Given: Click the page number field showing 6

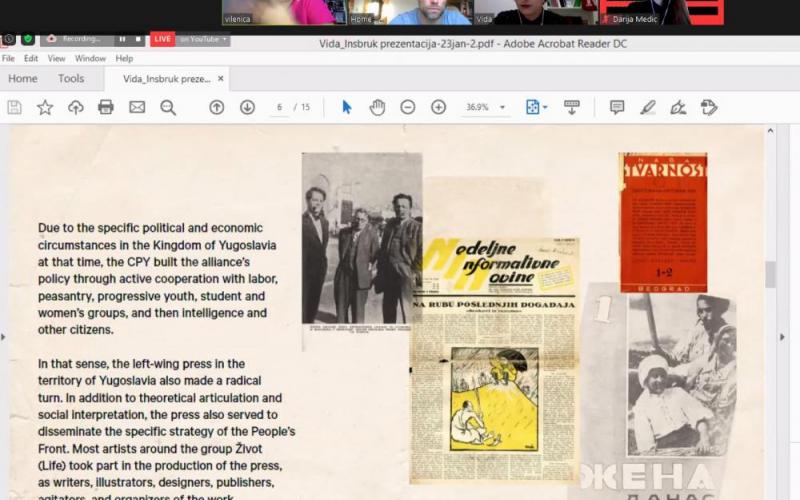Looking at the screenshot, I should tap(279, 107).
